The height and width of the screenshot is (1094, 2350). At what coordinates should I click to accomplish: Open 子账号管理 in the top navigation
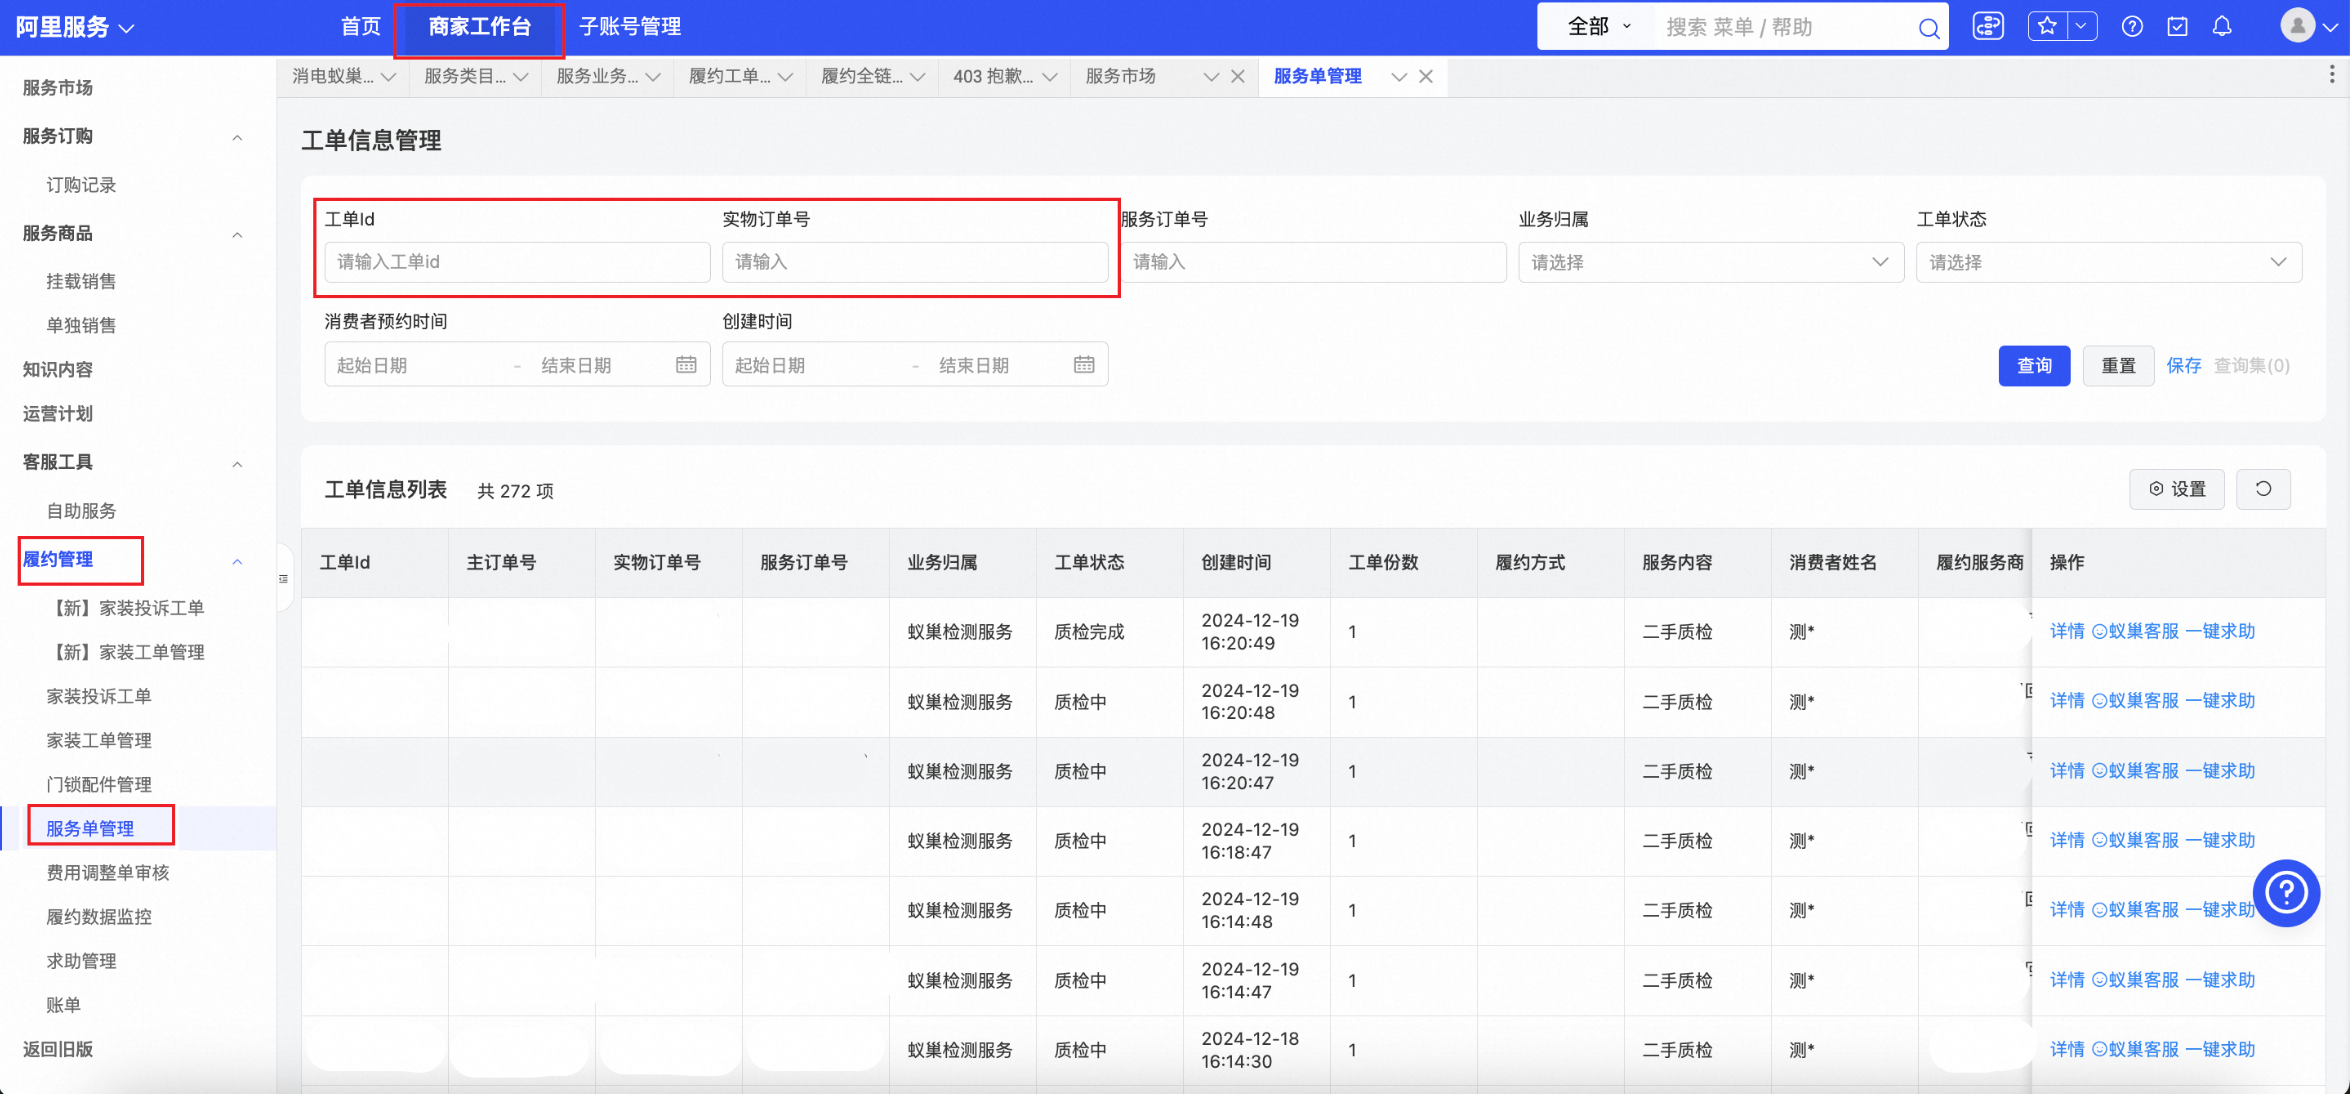click(x=630, y=27)
